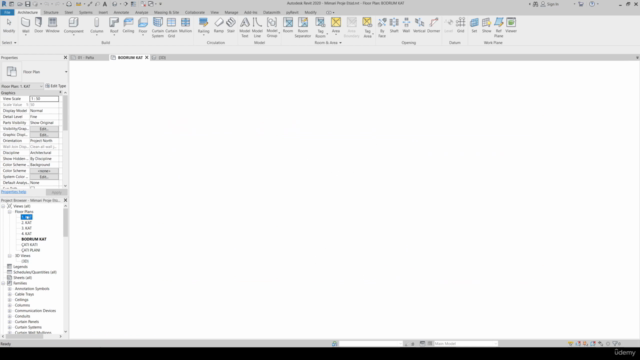This screenshot has height=360, width=640.
Task: Select 2. KAT floor plan
Action: pos(26,223)
